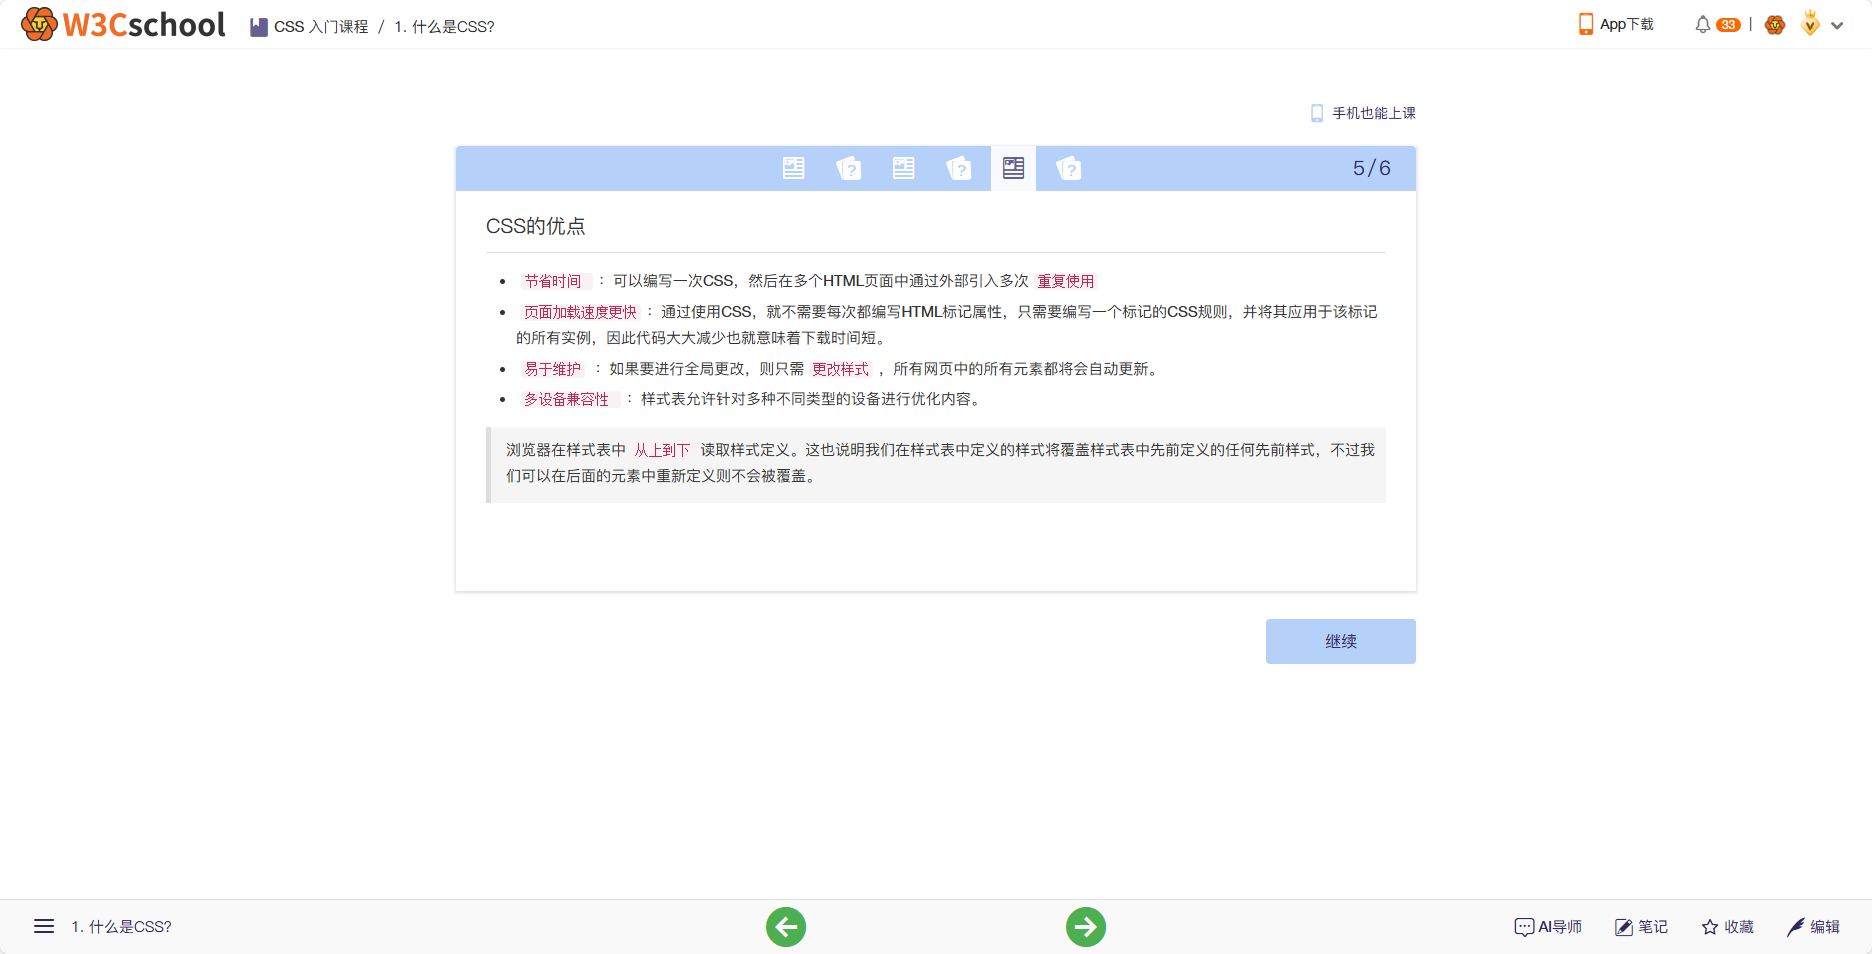Image resolution: width=1872 pixels, height=954 pixels.
Task: Go to the second step quiz icon
Action: (848, 168)
